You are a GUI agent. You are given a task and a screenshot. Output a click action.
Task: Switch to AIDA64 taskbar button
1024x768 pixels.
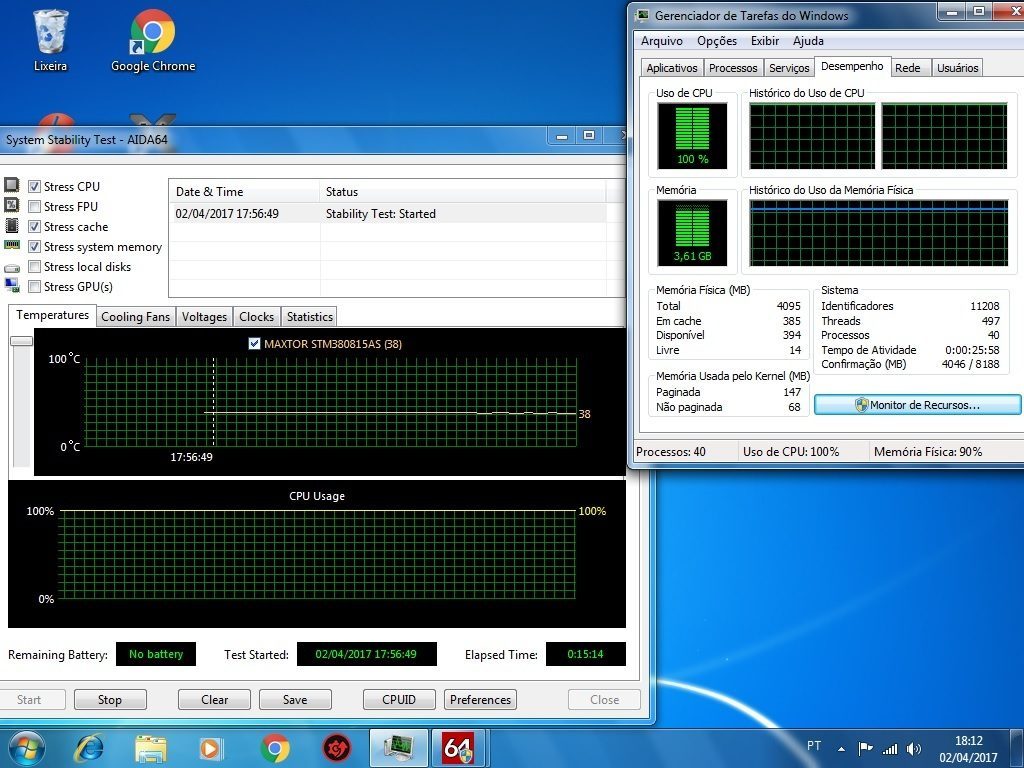coord(458,748)
